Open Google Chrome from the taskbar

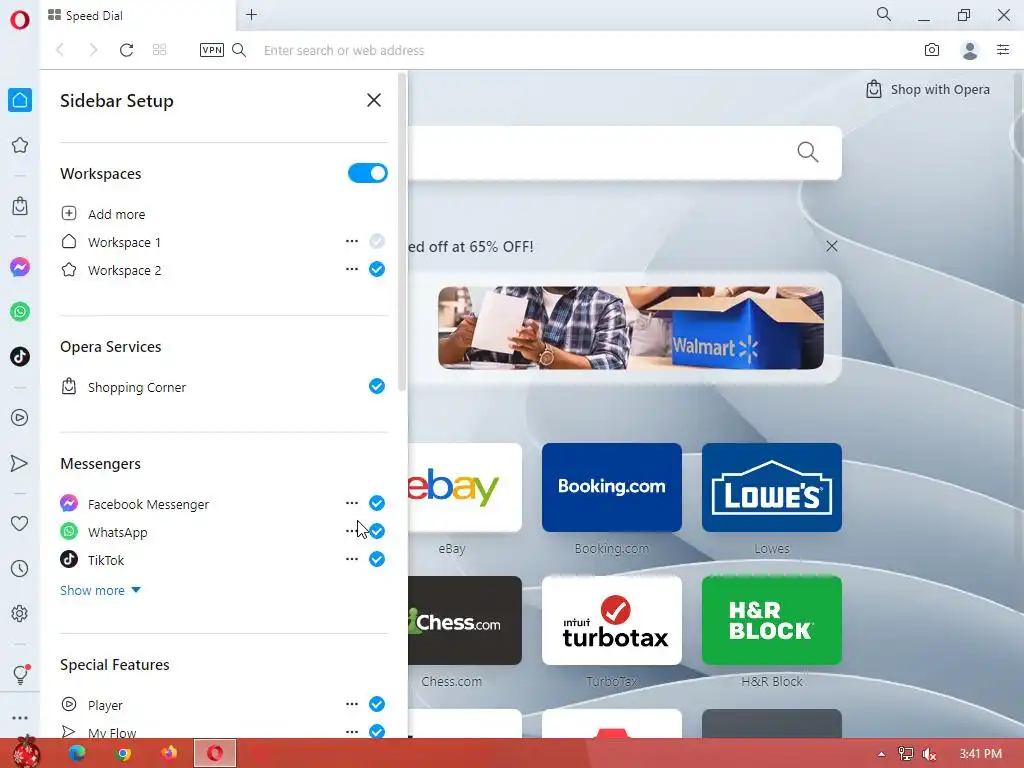[123, 754]
